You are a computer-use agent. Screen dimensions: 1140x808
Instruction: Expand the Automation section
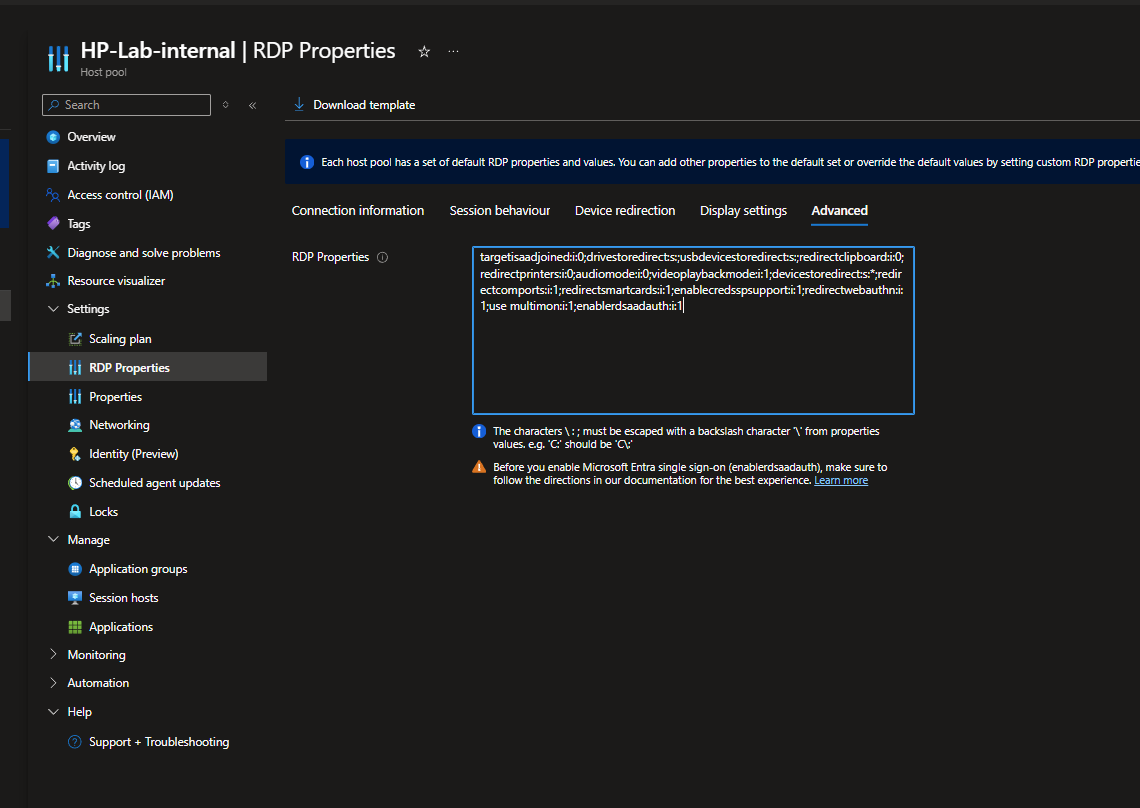[x=53, y=682]
